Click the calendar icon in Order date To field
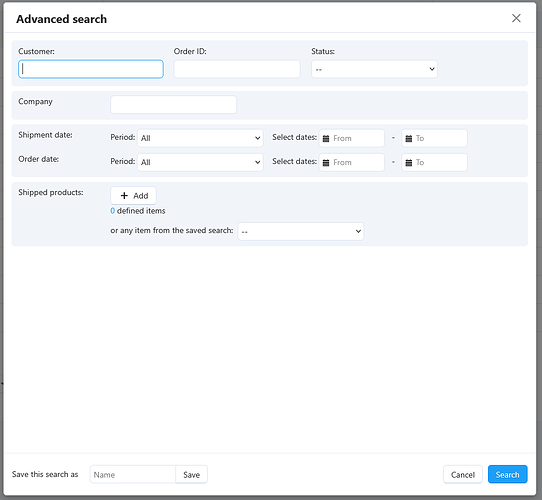Image resolution: width=542 pixels, height=500 pixels. [x=409, y=163]
